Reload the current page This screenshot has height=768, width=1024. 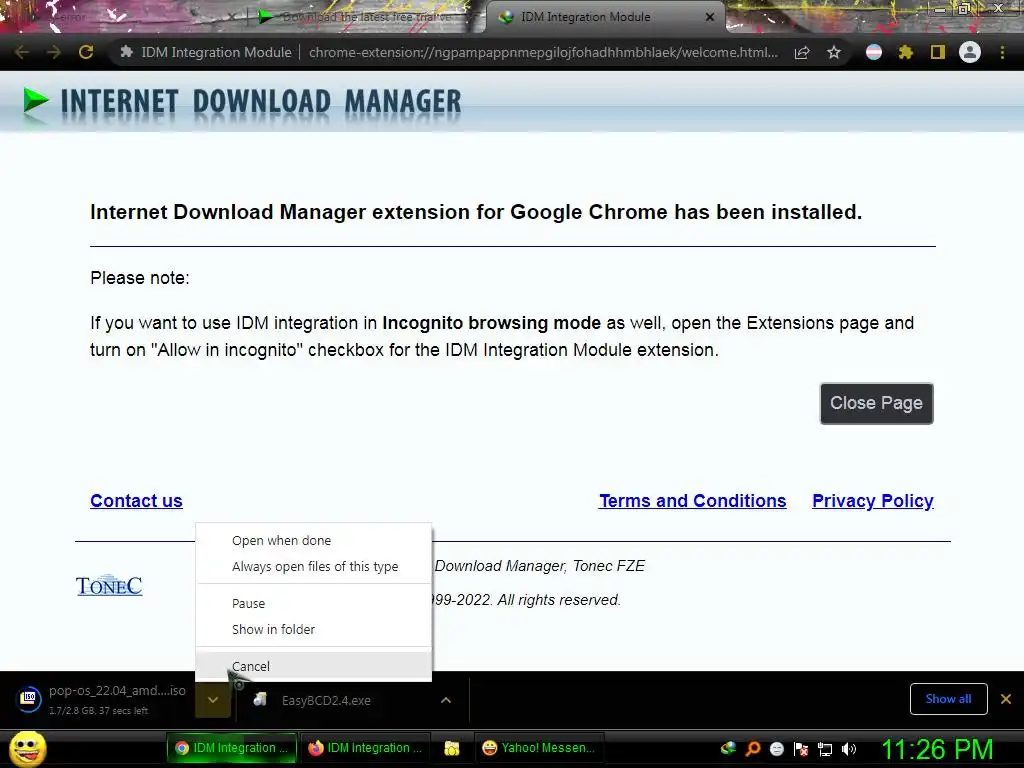pyautogui.click(x=86, y=52)
